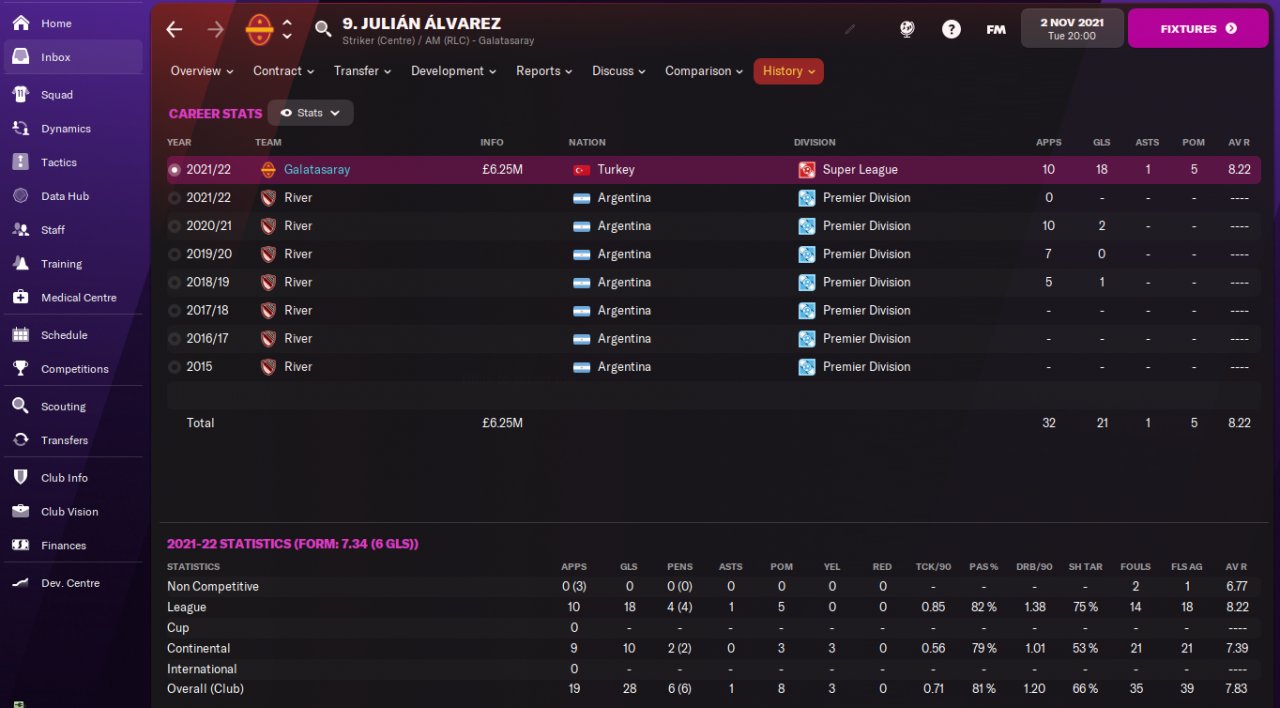This screenshot has height=708, width=1280.
Task: Open the Home sidebar icon
Action: (x=20, y=23)
